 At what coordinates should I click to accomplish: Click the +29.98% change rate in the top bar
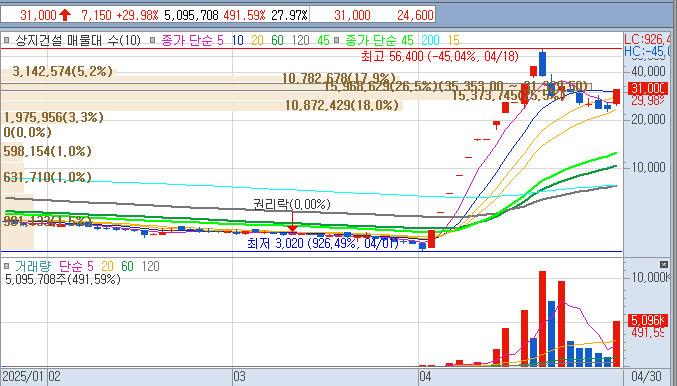(137, 16)
